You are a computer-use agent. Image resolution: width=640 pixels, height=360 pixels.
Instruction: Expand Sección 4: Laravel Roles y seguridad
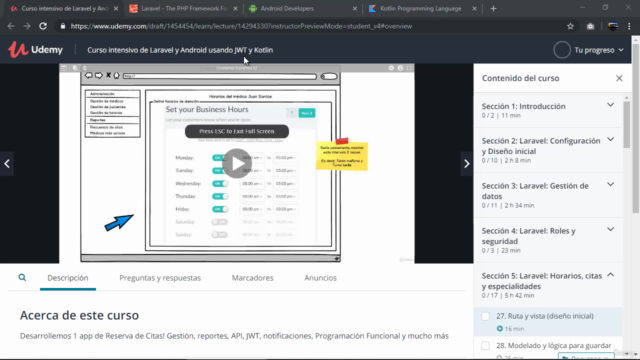point(610,229)
